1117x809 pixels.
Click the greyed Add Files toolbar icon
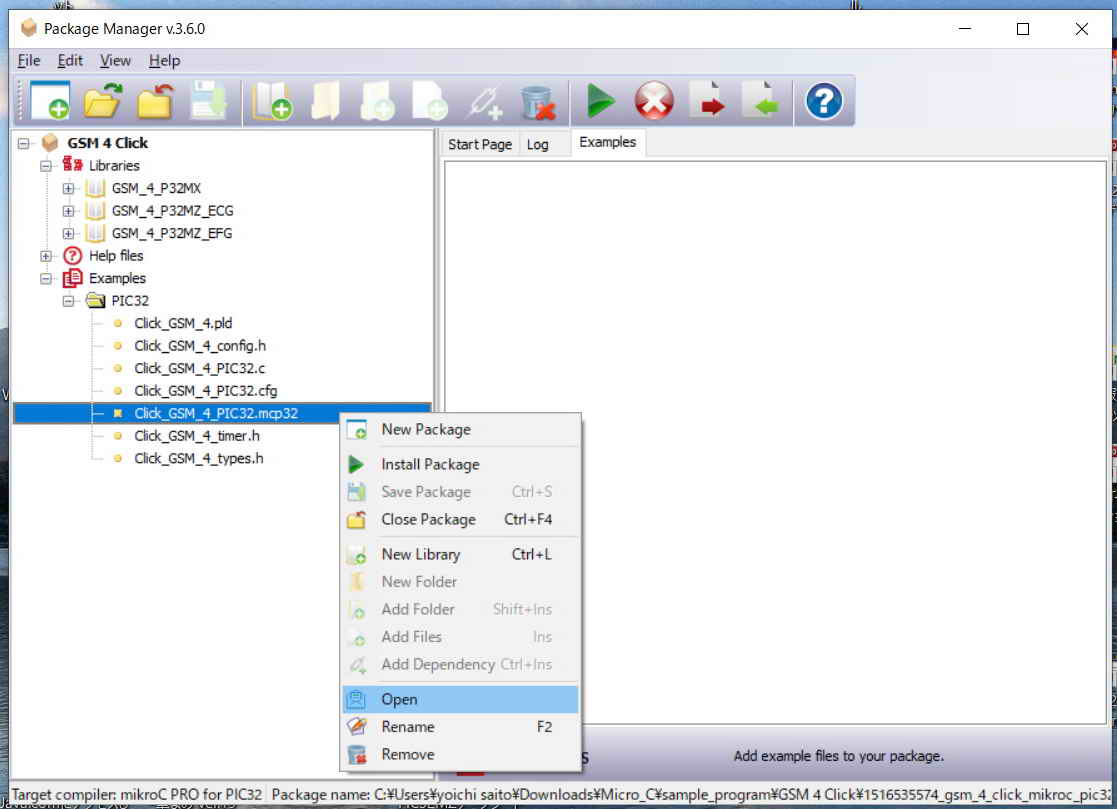coord(430,101)
